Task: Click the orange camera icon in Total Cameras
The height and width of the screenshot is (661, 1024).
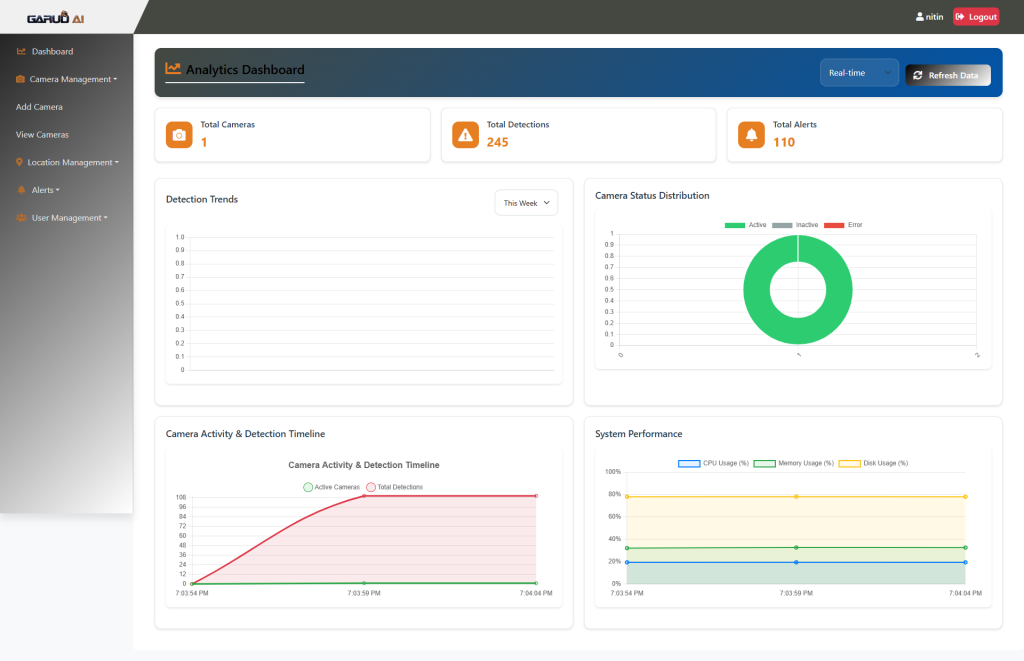Action: click(x=179, y=135)
